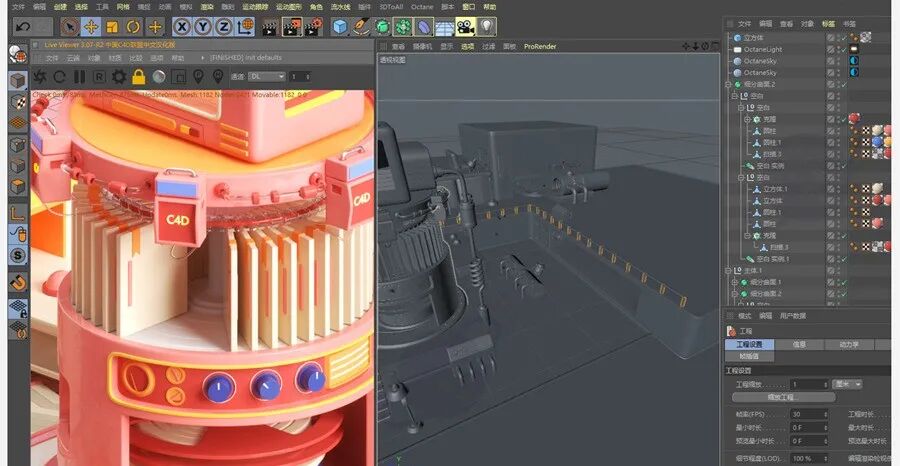Click the S circle icon in left sidebar
Viewport: 900px width, 466px height.
click(x=18, y=255)
